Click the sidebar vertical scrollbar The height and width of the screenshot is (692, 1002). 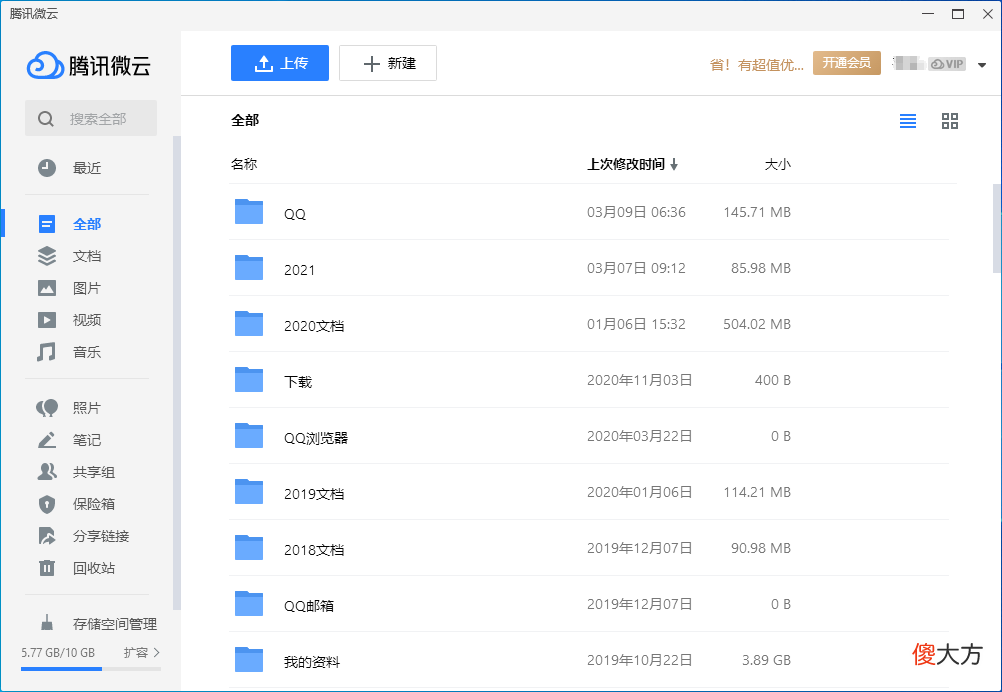[176, 373]
